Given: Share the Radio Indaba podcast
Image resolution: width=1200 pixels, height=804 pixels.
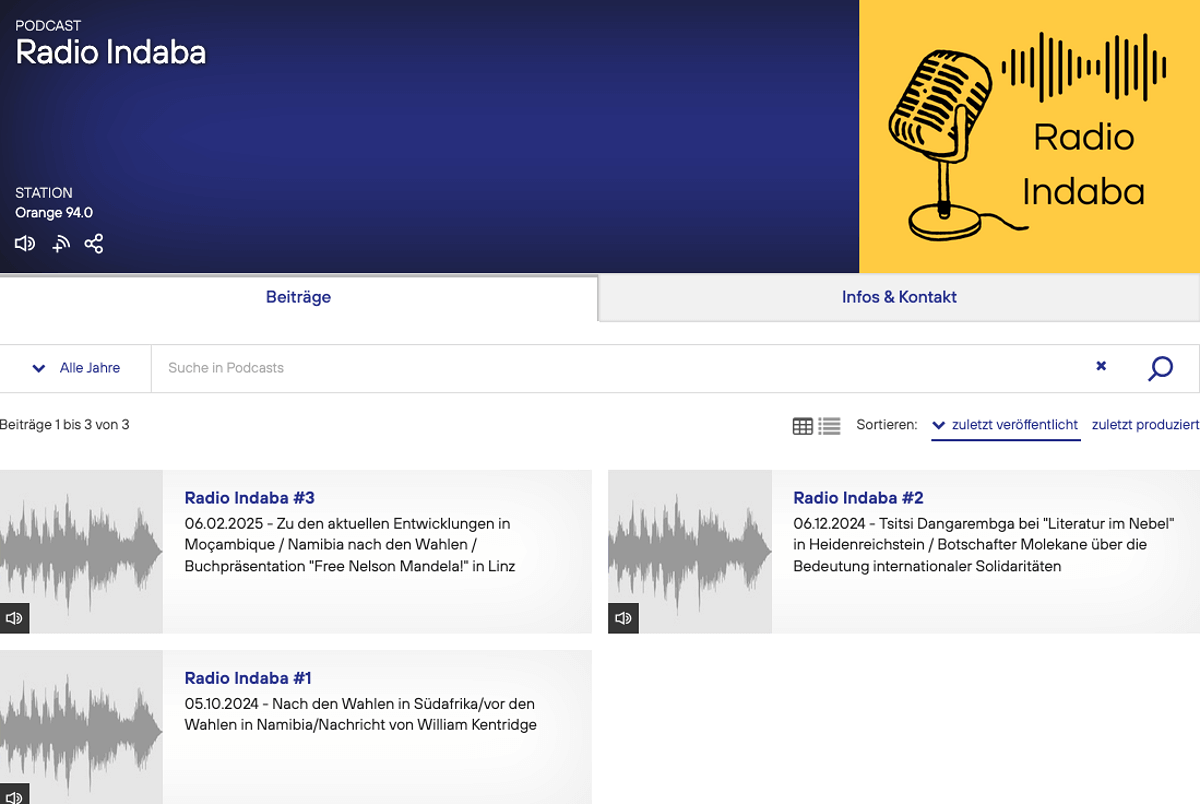Looking at the screenshot, I should [94, 243].
